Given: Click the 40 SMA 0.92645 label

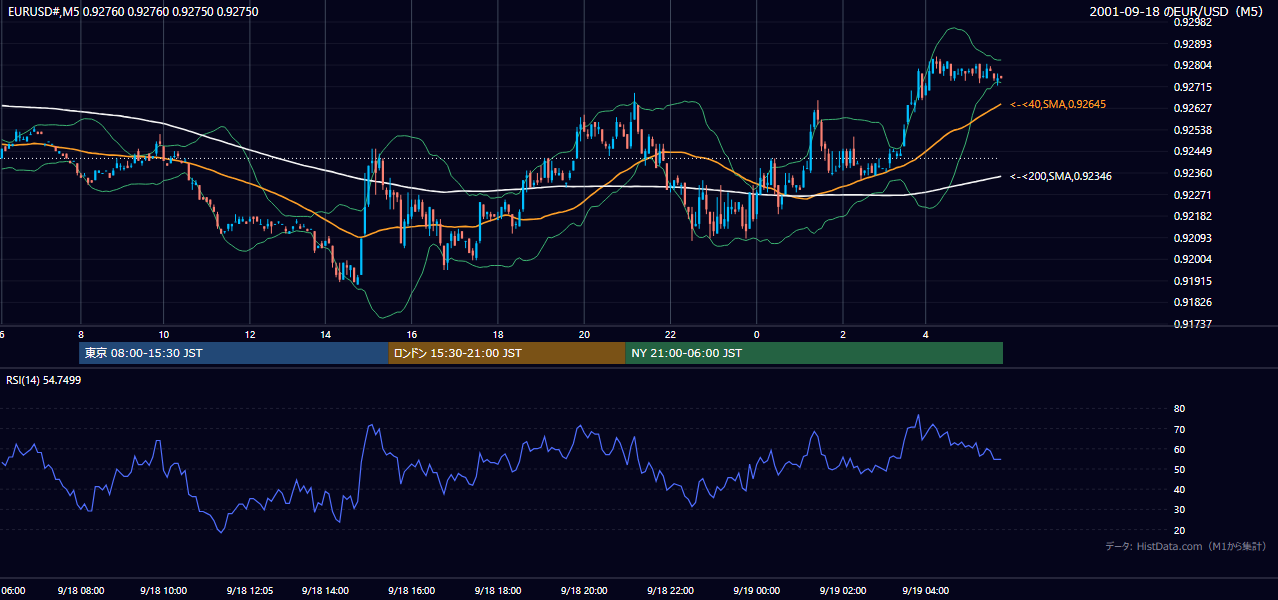Looking at the screenshot, I should (x=1058, y=104).
